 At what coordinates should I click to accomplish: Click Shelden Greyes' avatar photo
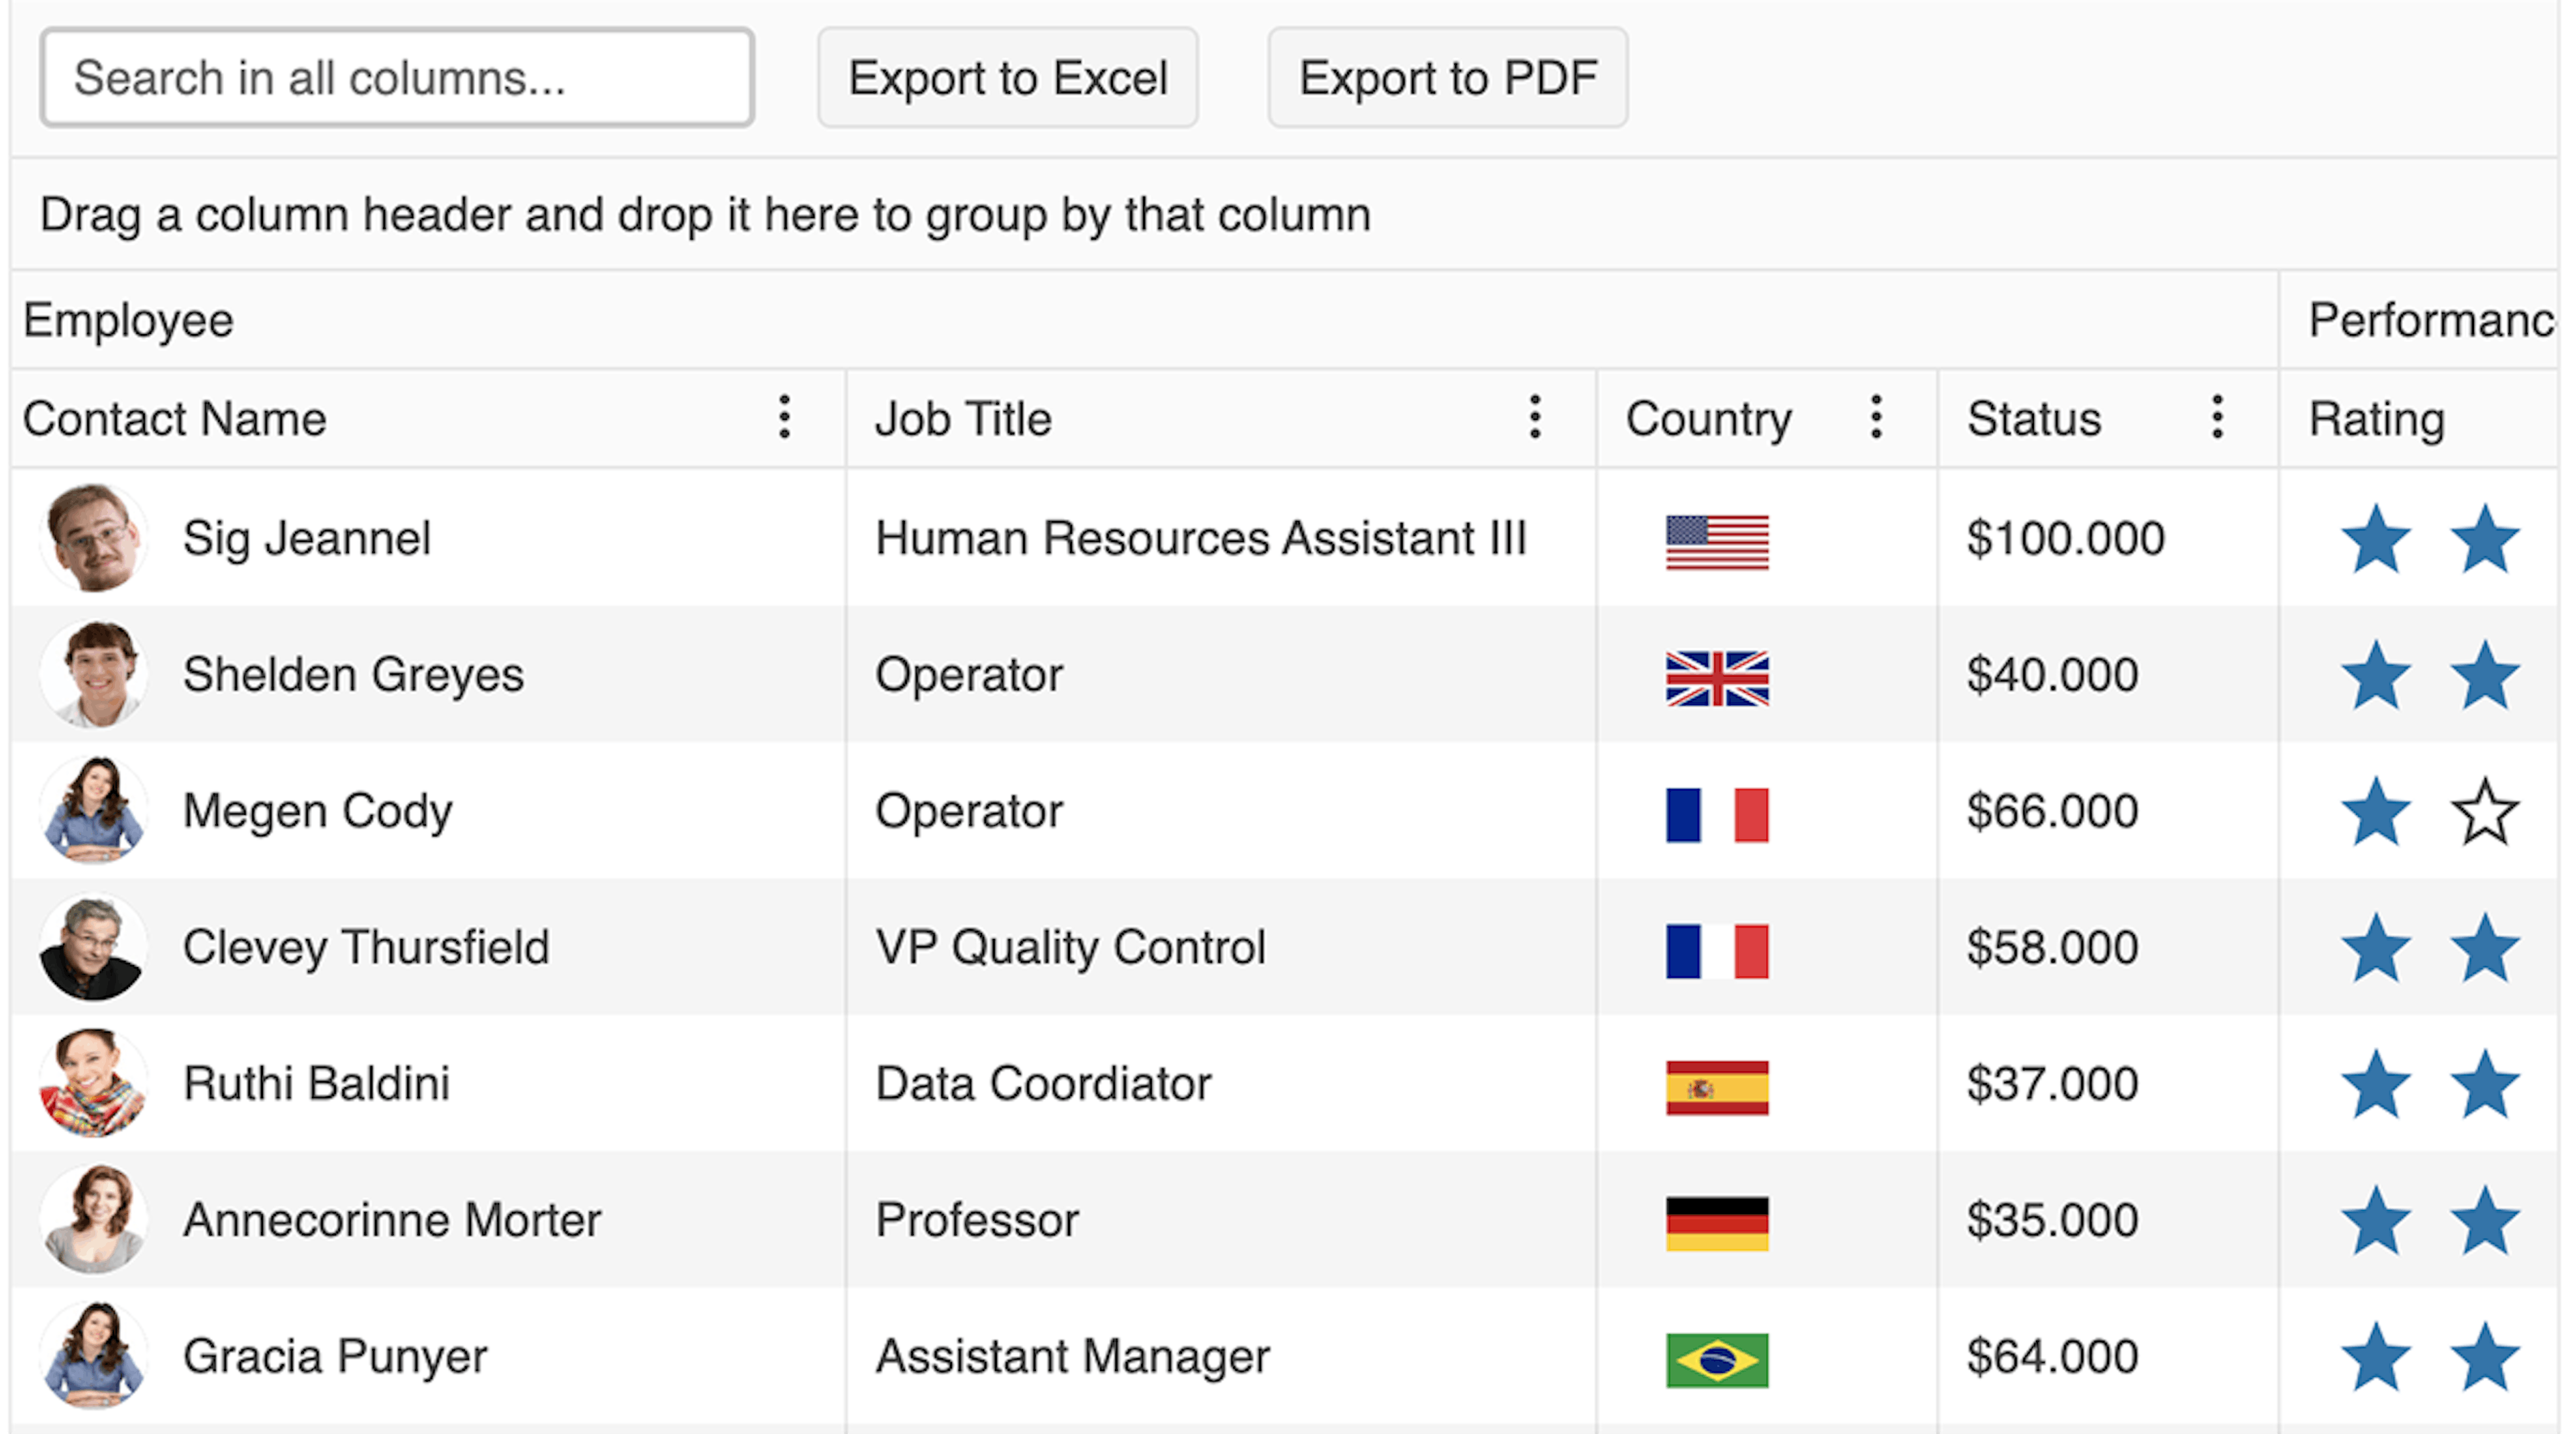pos(93,674)
